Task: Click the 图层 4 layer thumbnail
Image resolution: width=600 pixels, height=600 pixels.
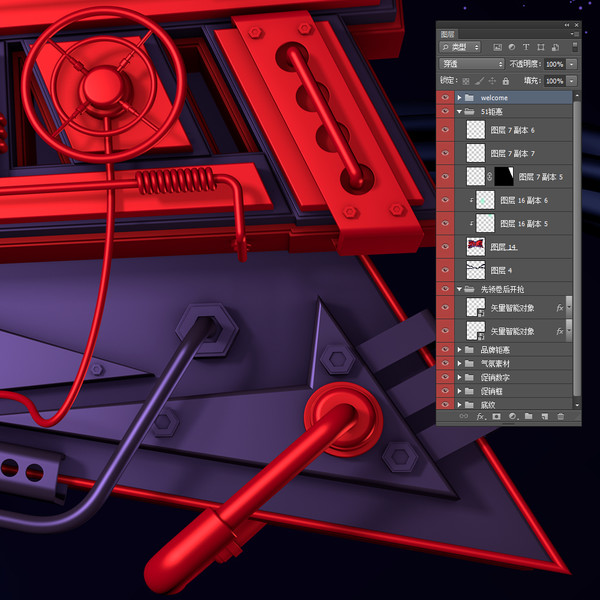Action: click(x=476, y=270)
